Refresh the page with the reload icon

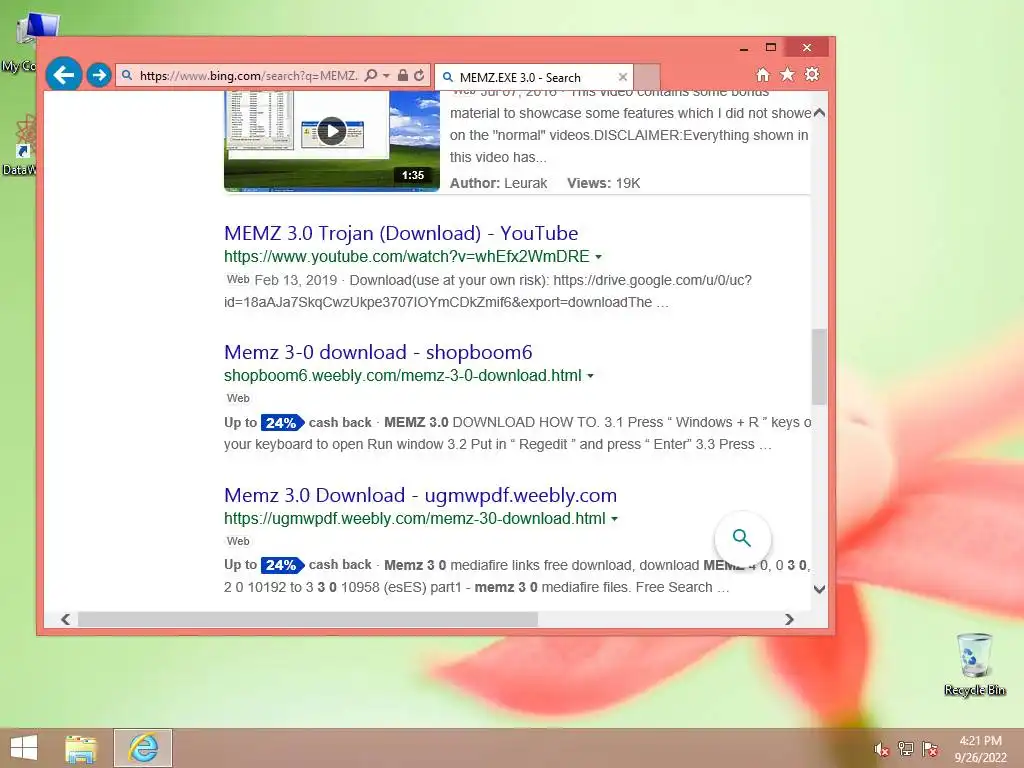click(x=419, y=76)
